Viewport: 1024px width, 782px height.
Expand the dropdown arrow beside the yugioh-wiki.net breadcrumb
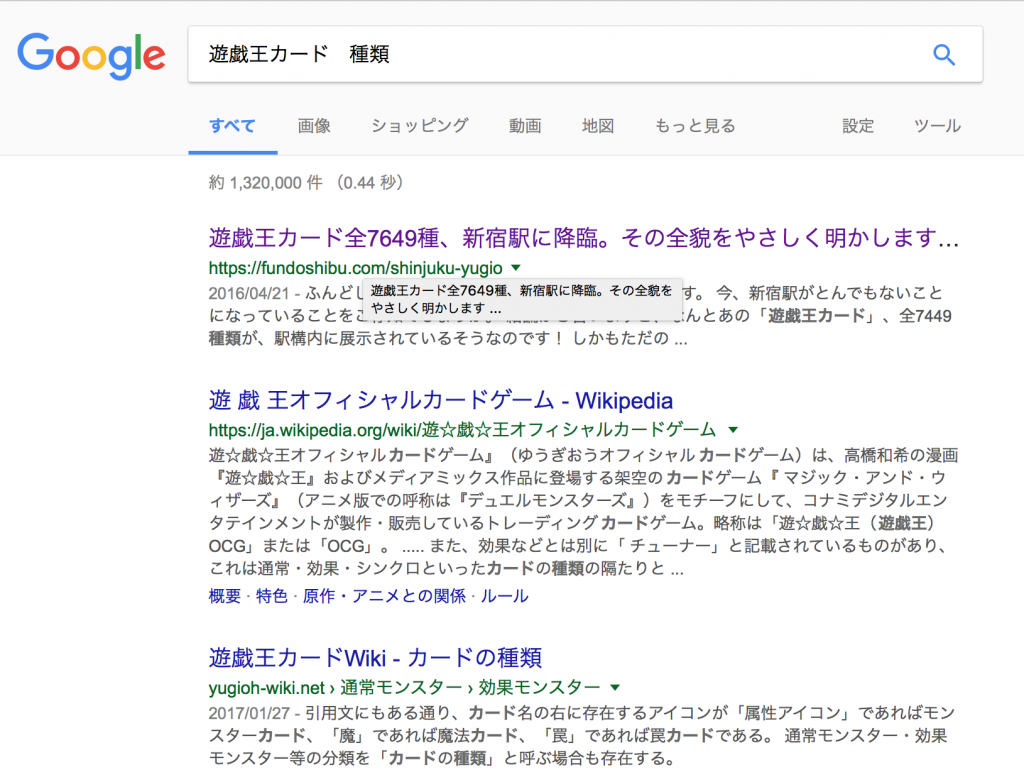615,687
